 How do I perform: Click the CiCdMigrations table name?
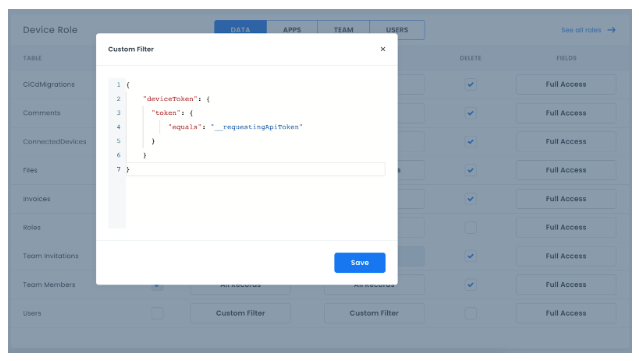click(x=48, y=84)
